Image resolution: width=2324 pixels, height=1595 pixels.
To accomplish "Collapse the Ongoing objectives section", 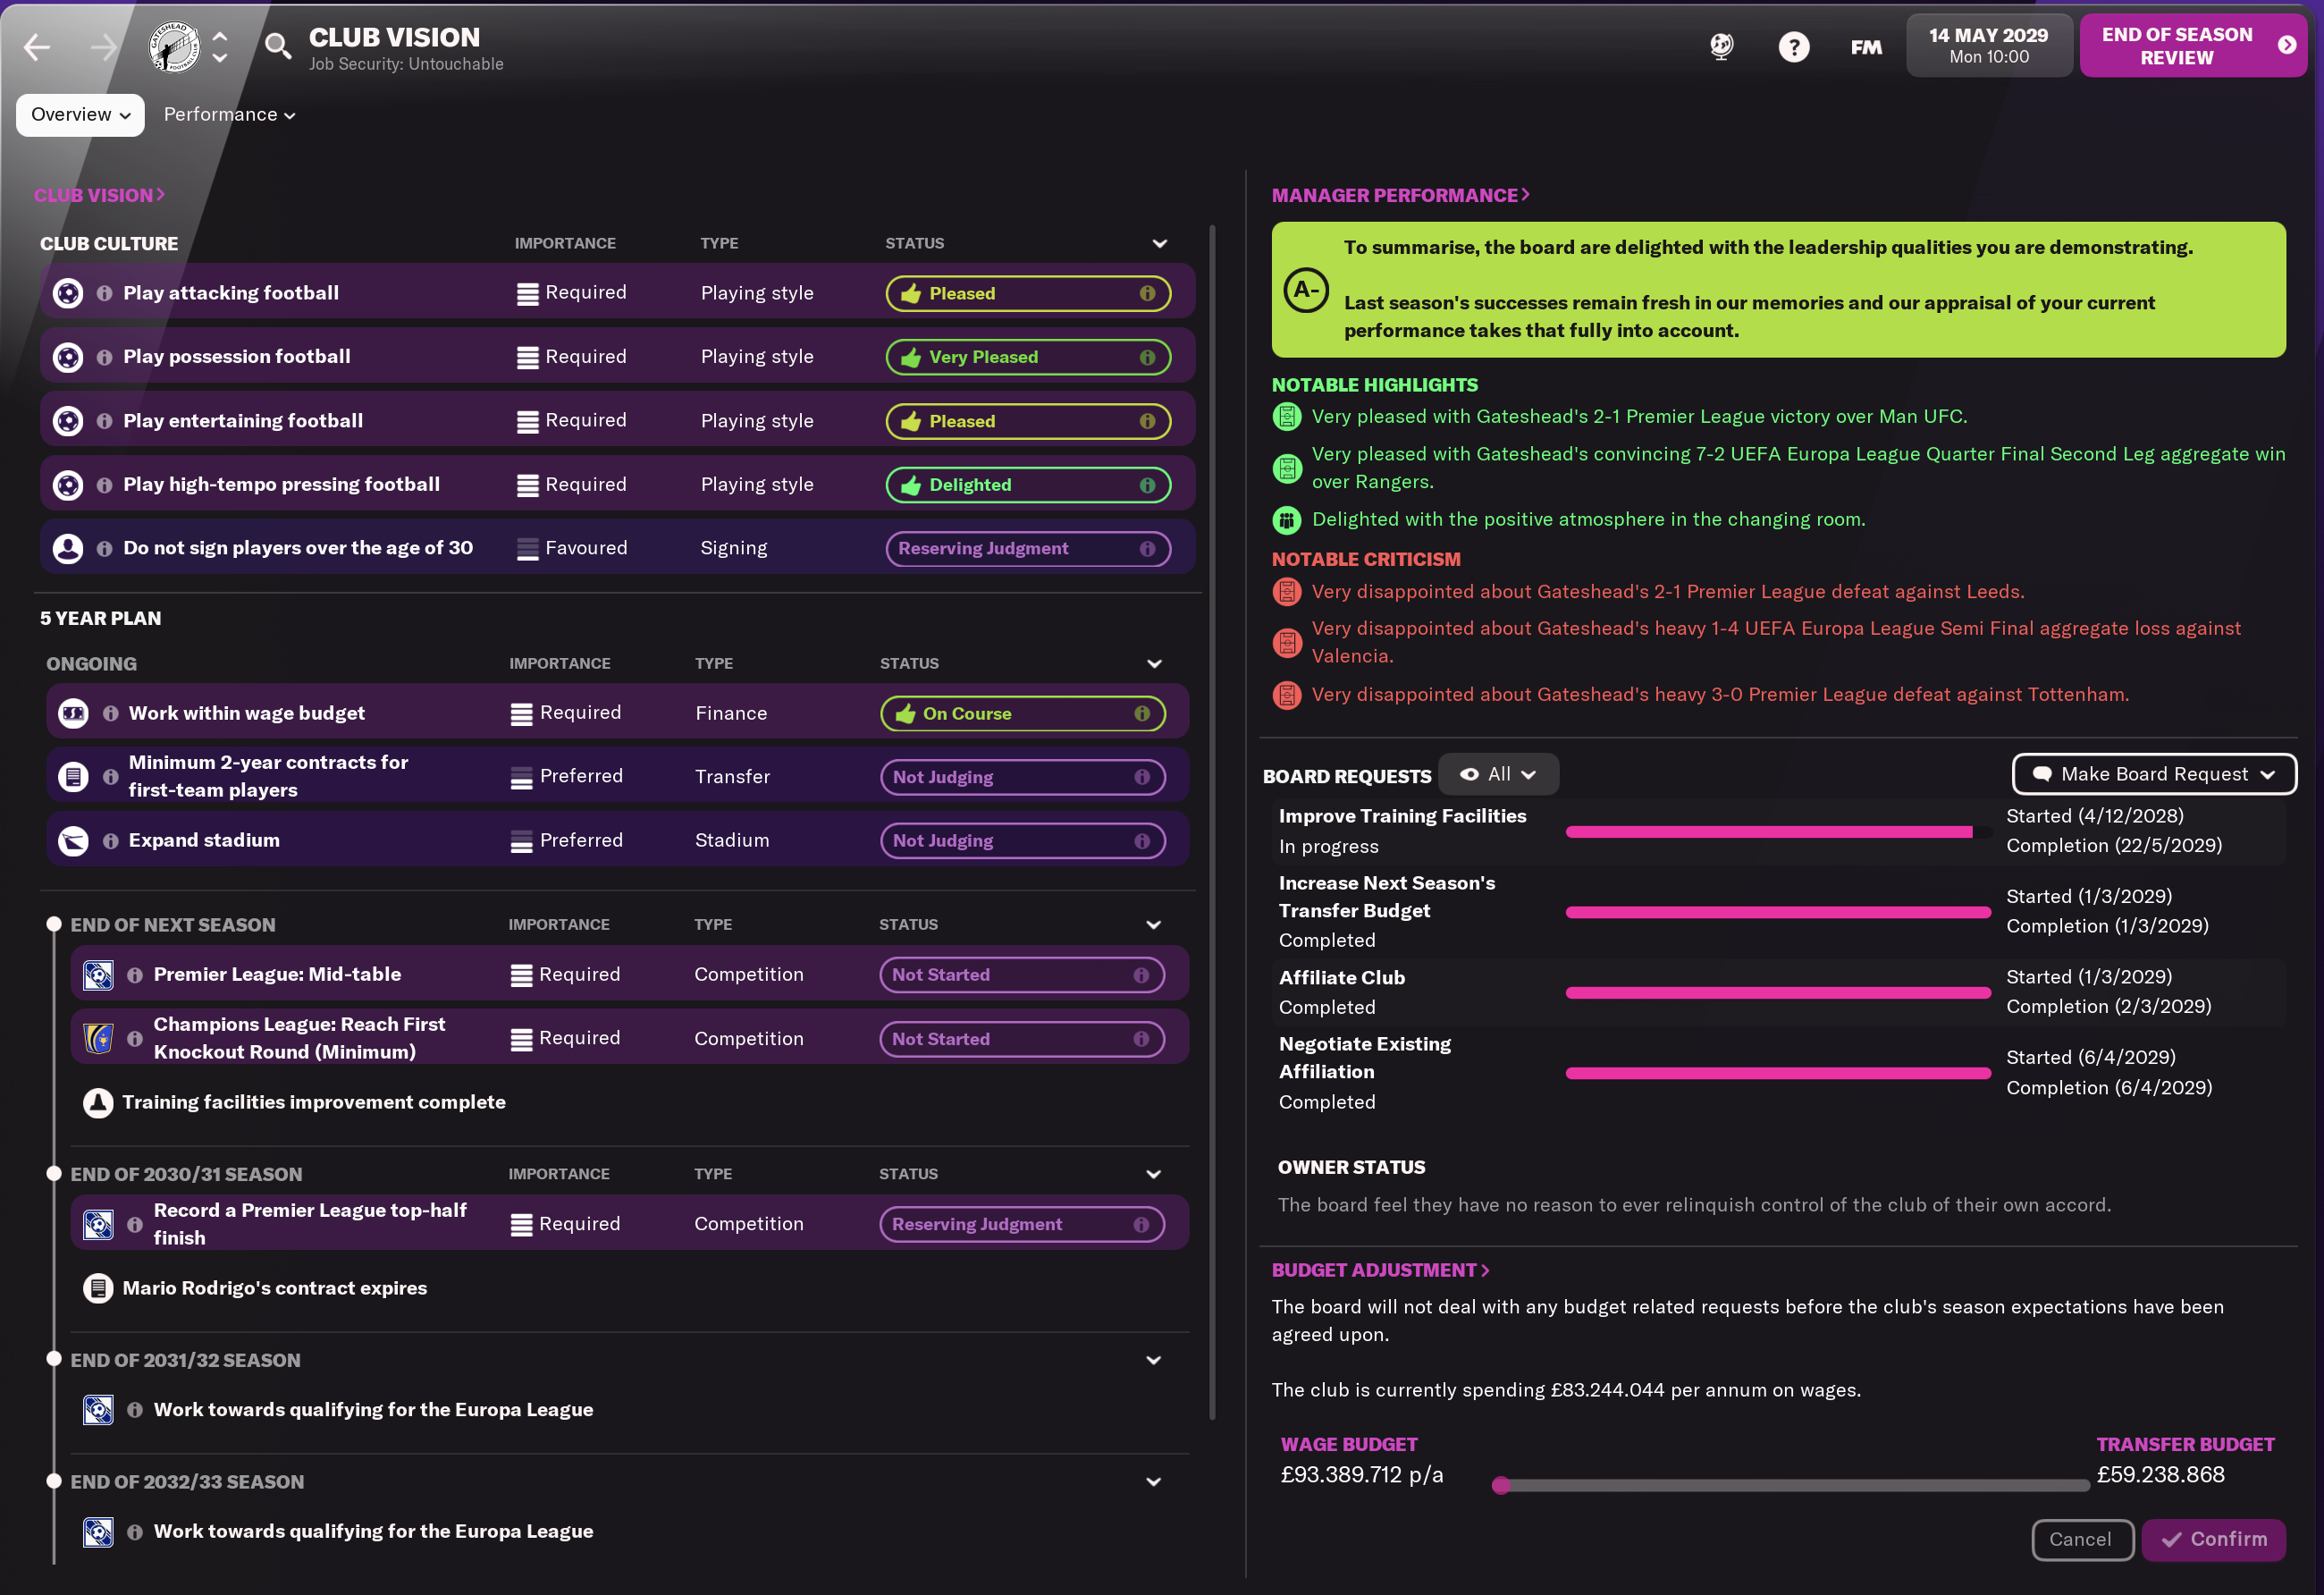I will (1154, 664).
